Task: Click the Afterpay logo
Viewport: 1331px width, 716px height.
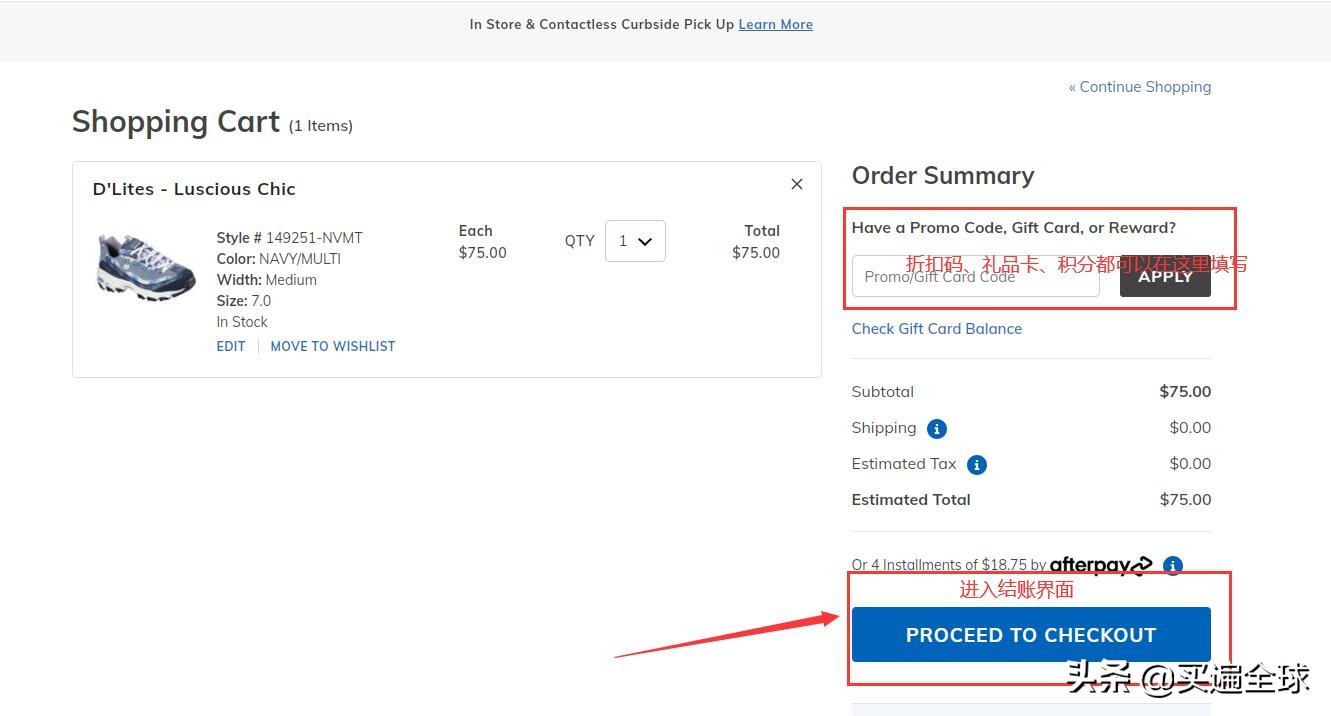Action: 1100,566
